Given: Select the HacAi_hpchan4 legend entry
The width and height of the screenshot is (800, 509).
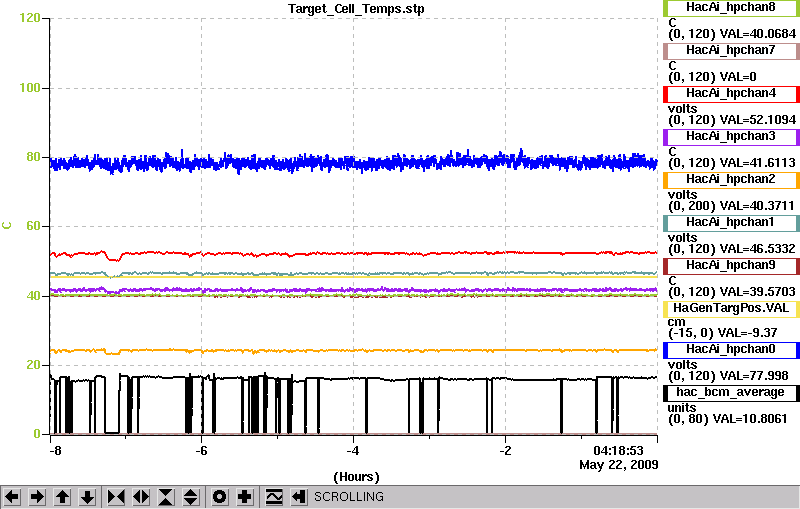Looking at the screenshot, I should coord(731,94).
